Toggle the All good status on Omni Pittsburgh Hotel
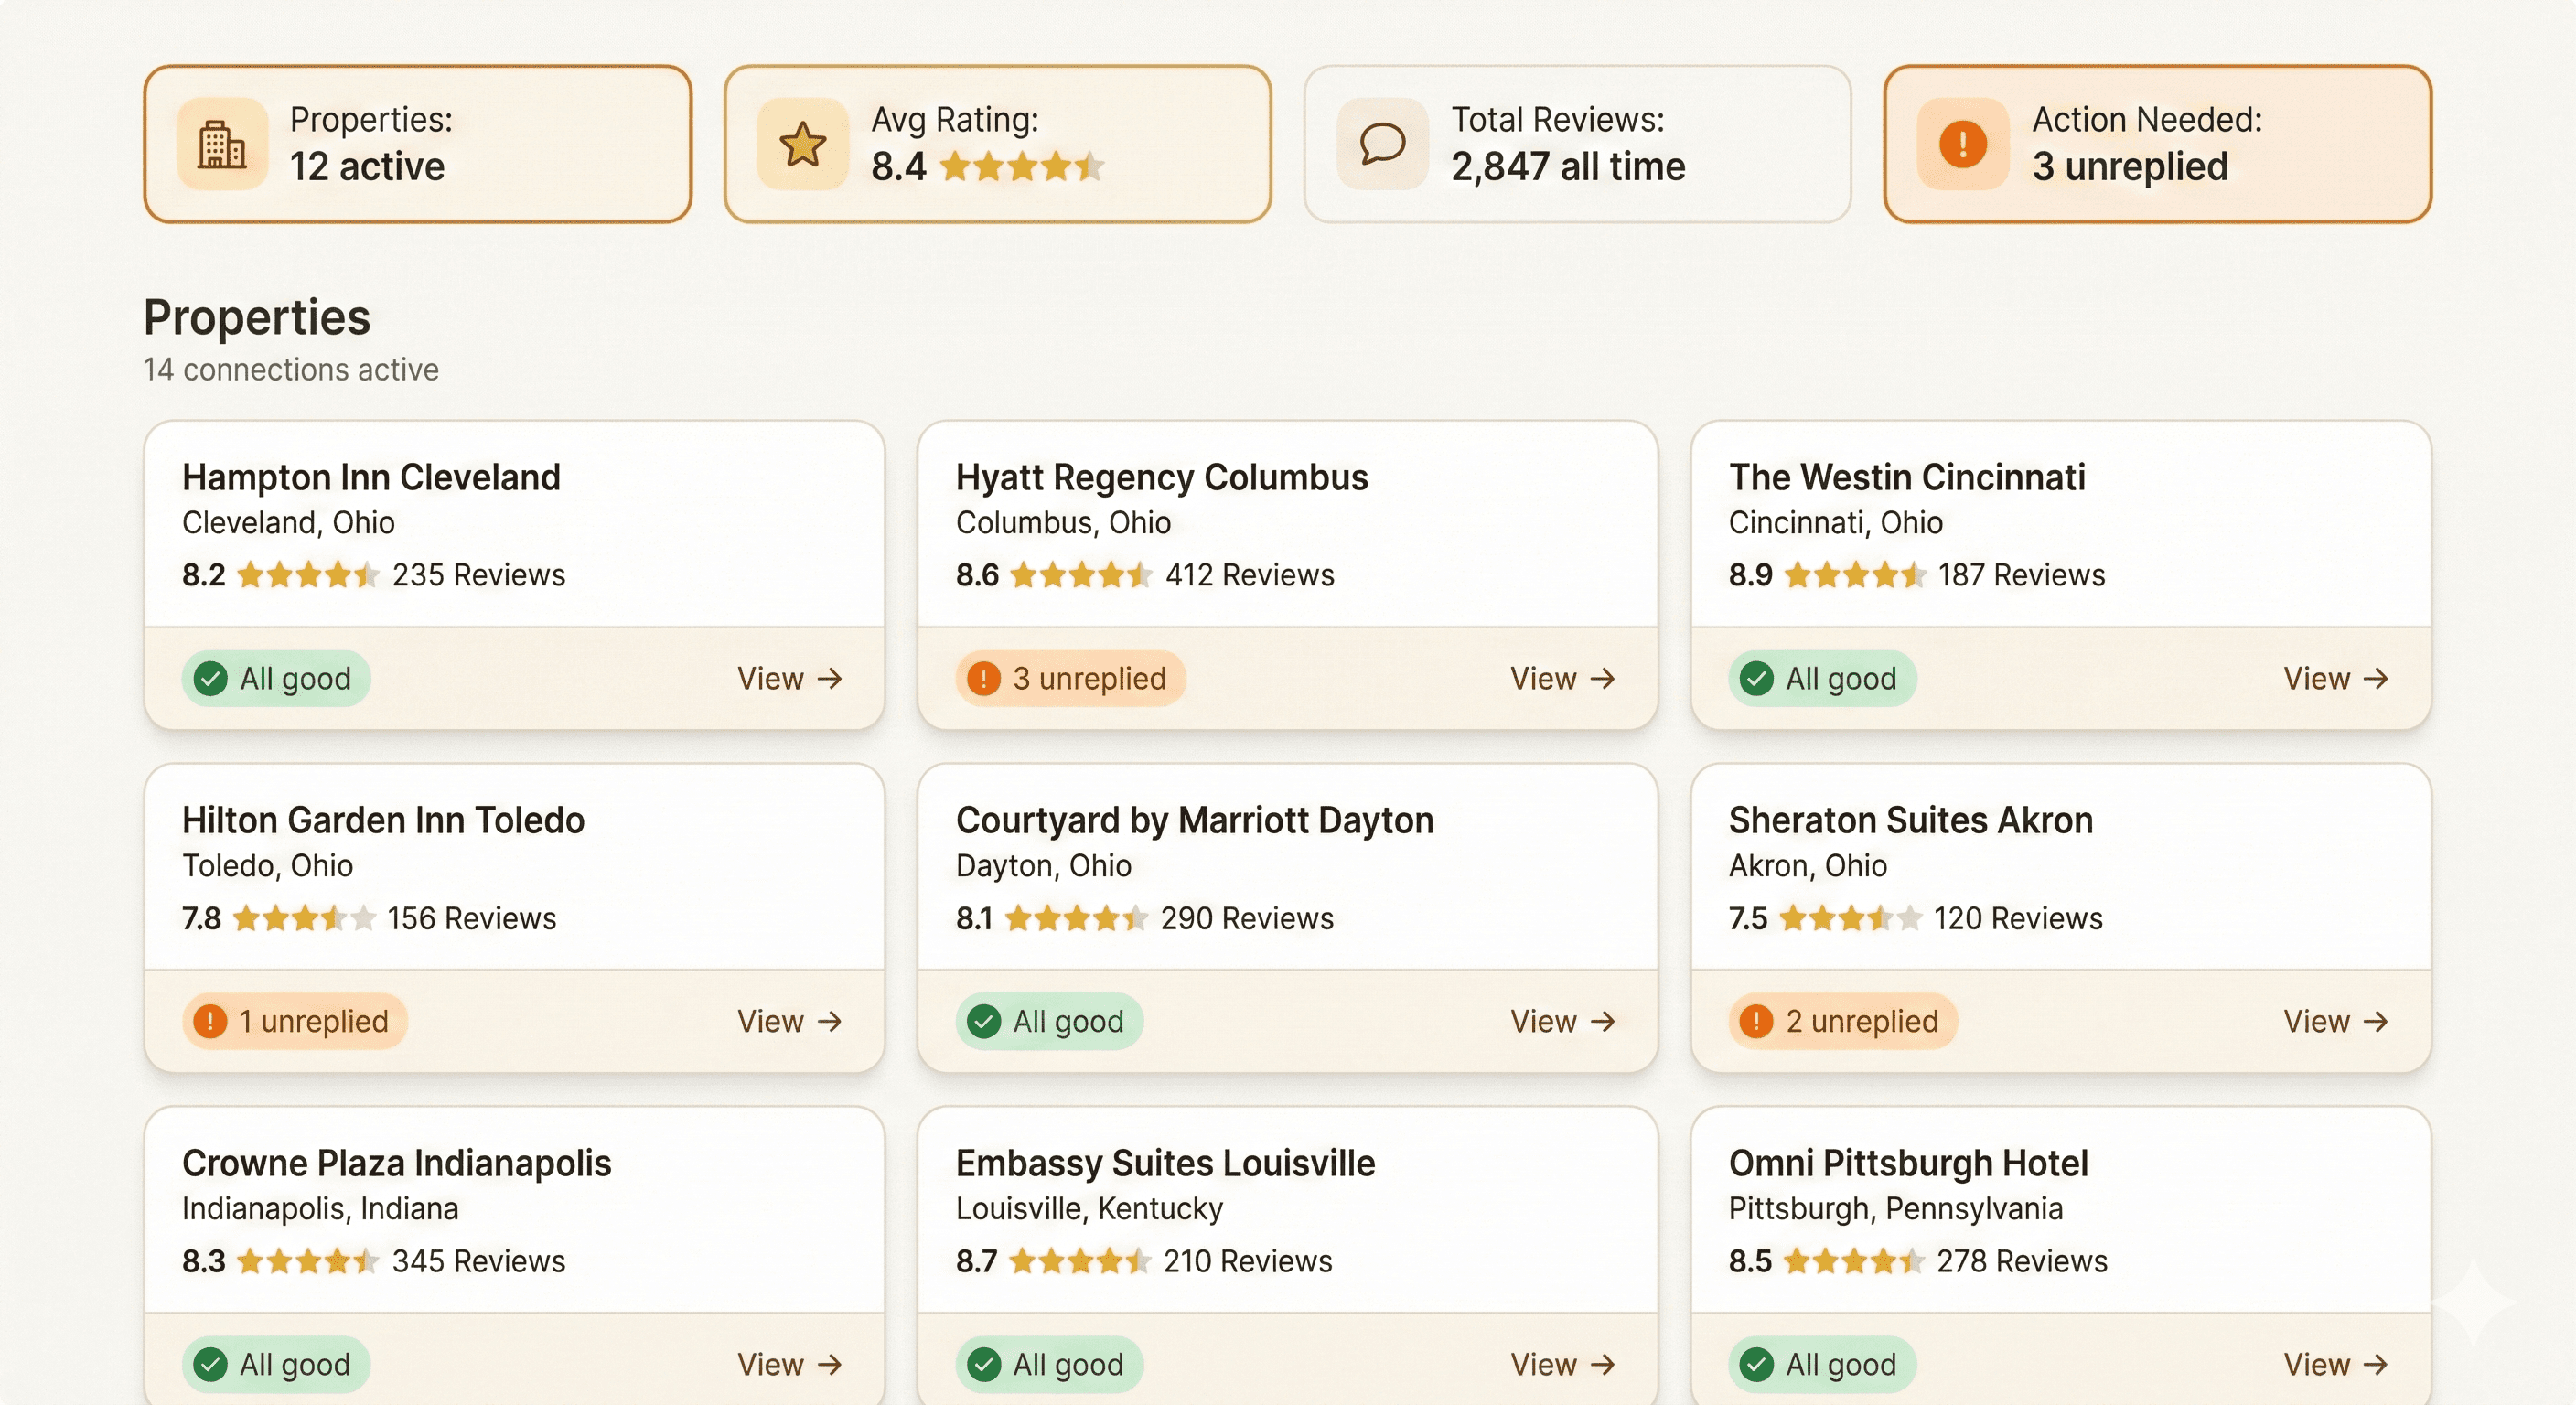 pos(1821,1364)
